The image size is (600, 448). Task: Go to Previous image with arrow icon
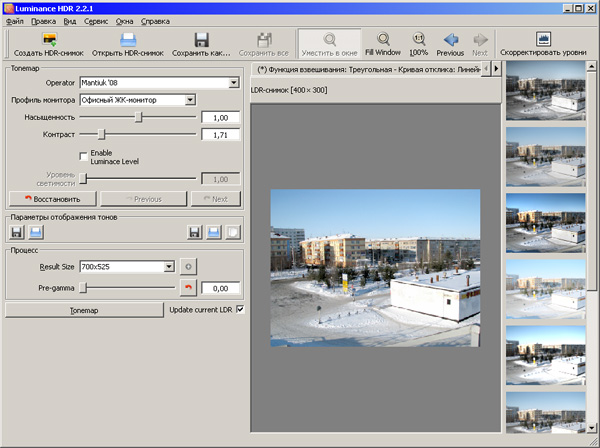[x=450, y=39]
